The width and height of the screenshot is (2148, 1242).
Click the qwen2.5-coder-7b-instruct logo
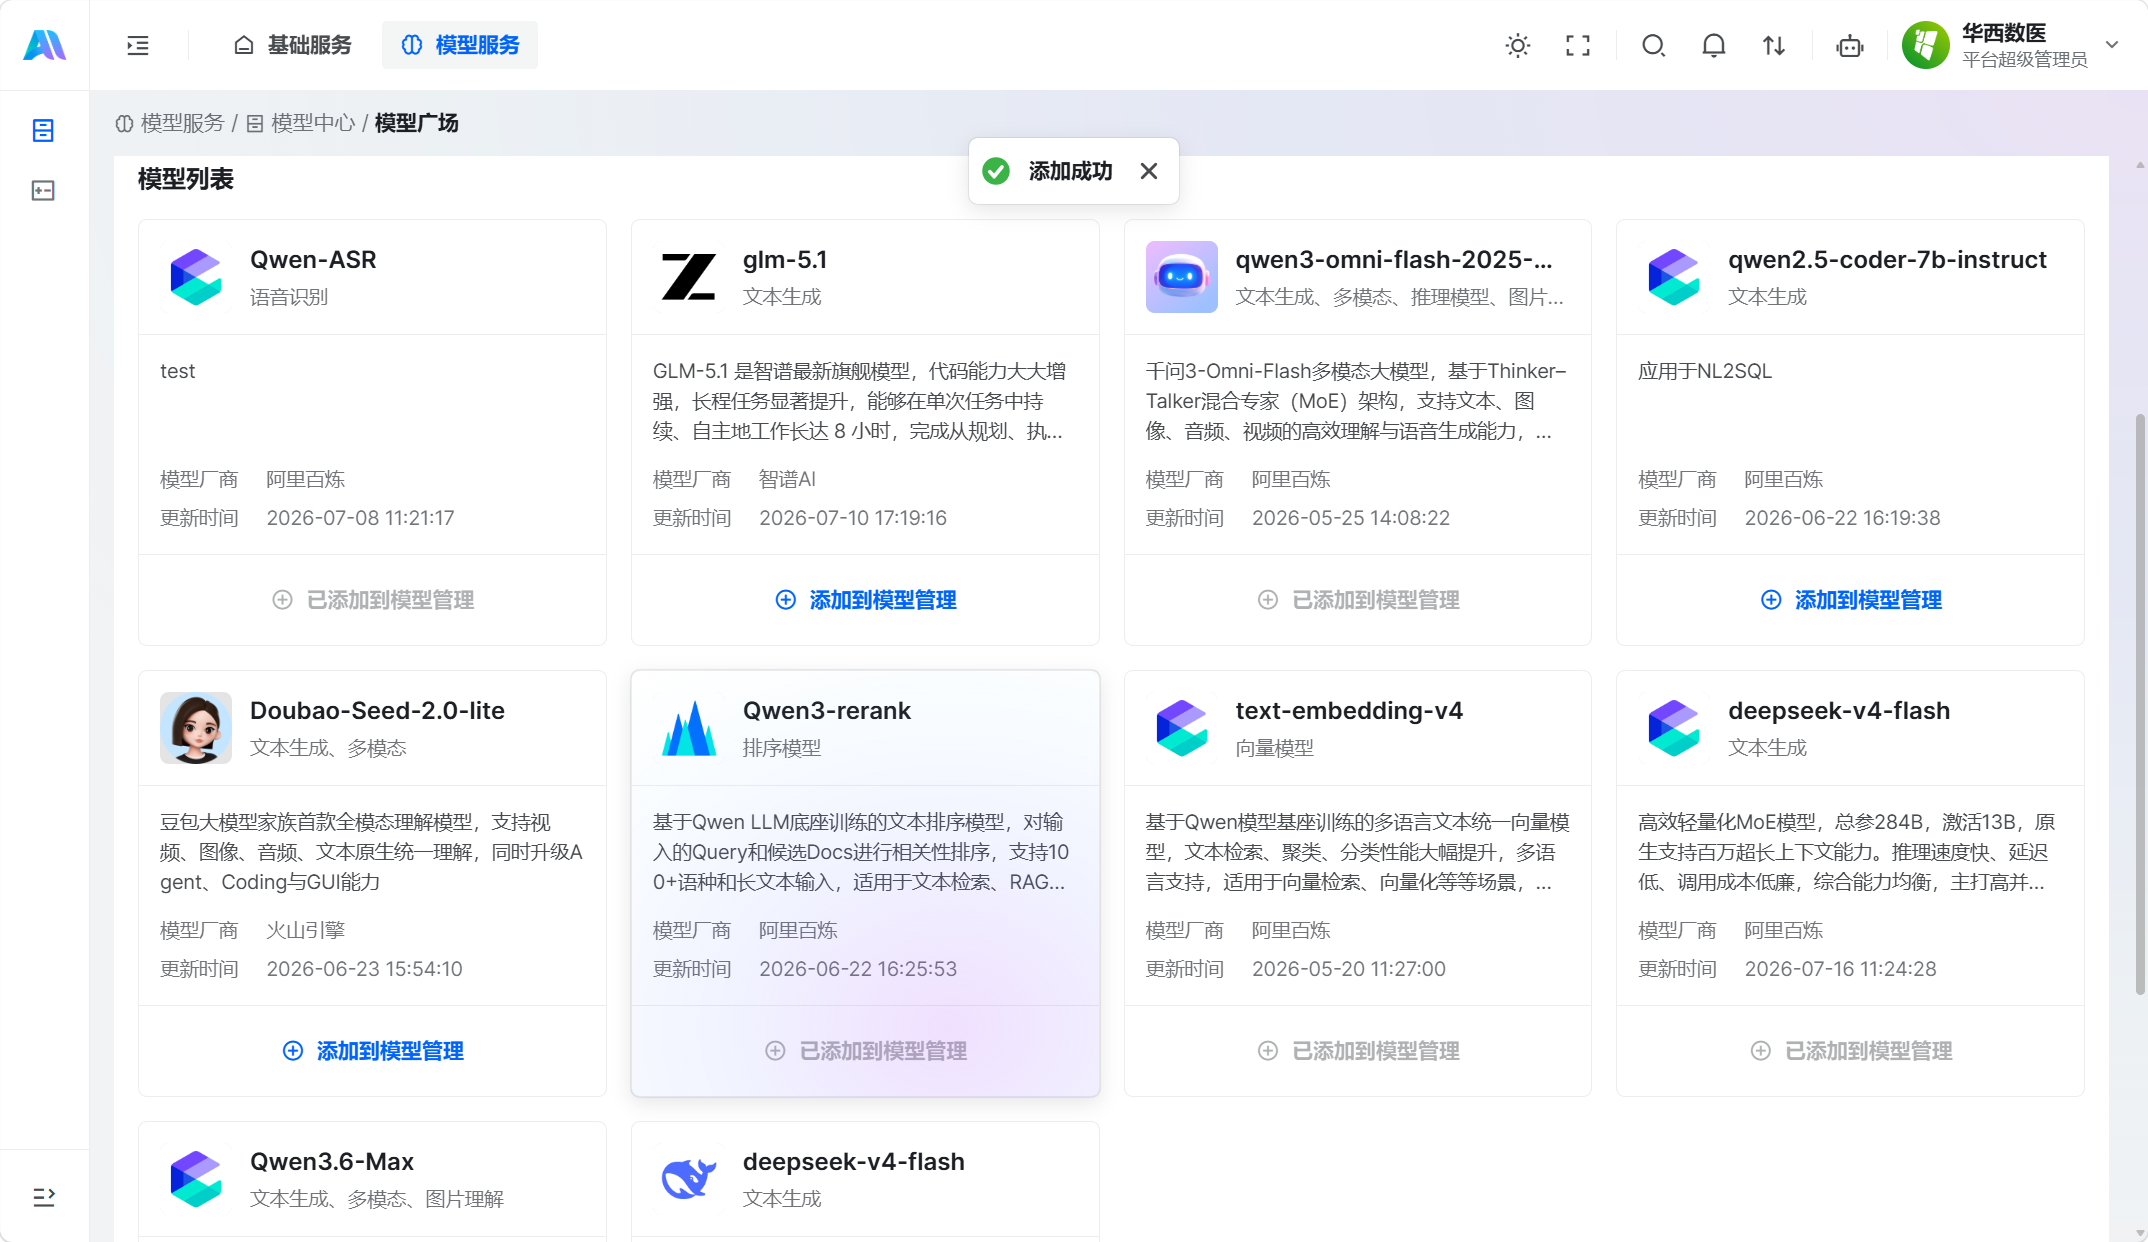coord(1674,277)
